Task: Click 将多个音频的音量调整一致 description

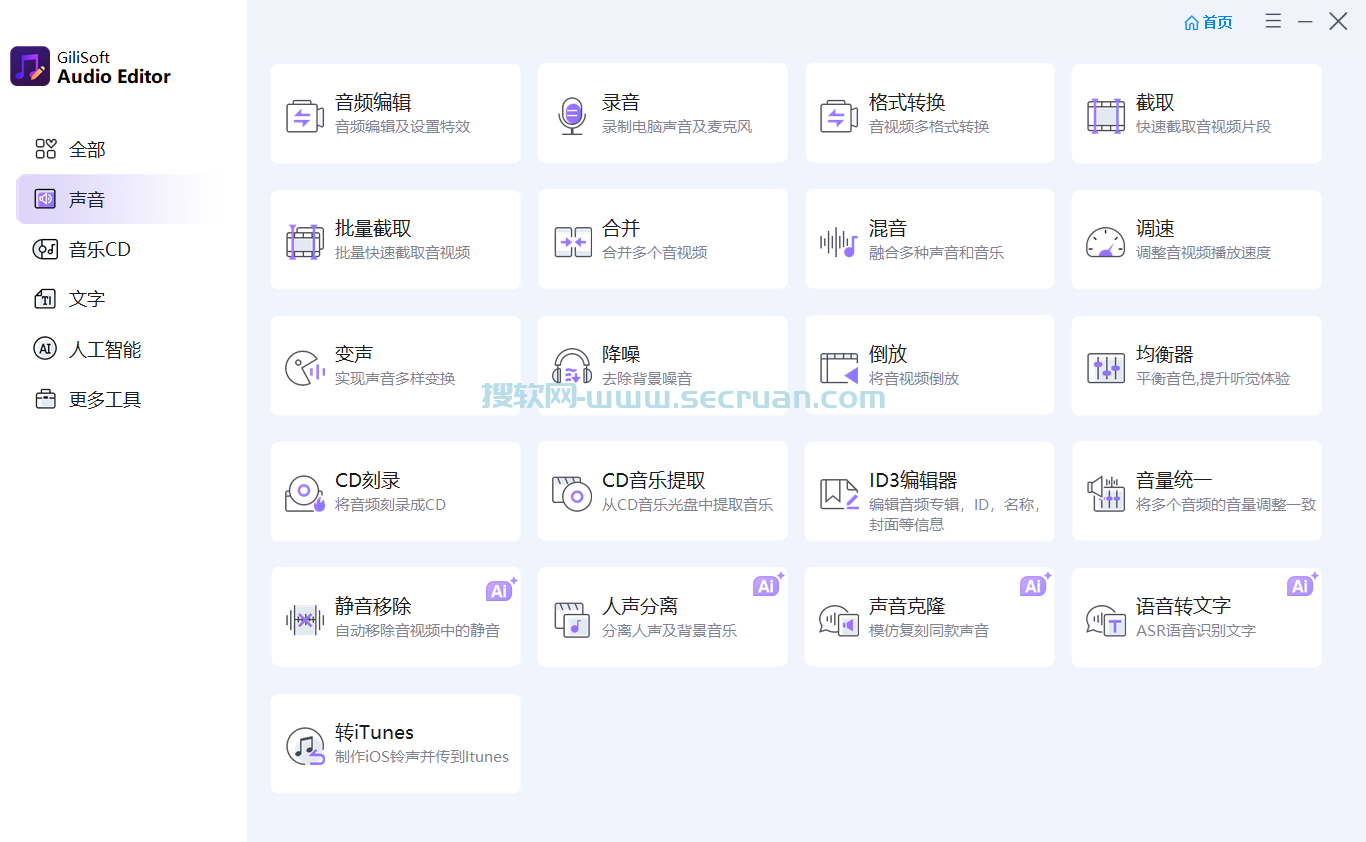Action: click(x=1226, y=505)
